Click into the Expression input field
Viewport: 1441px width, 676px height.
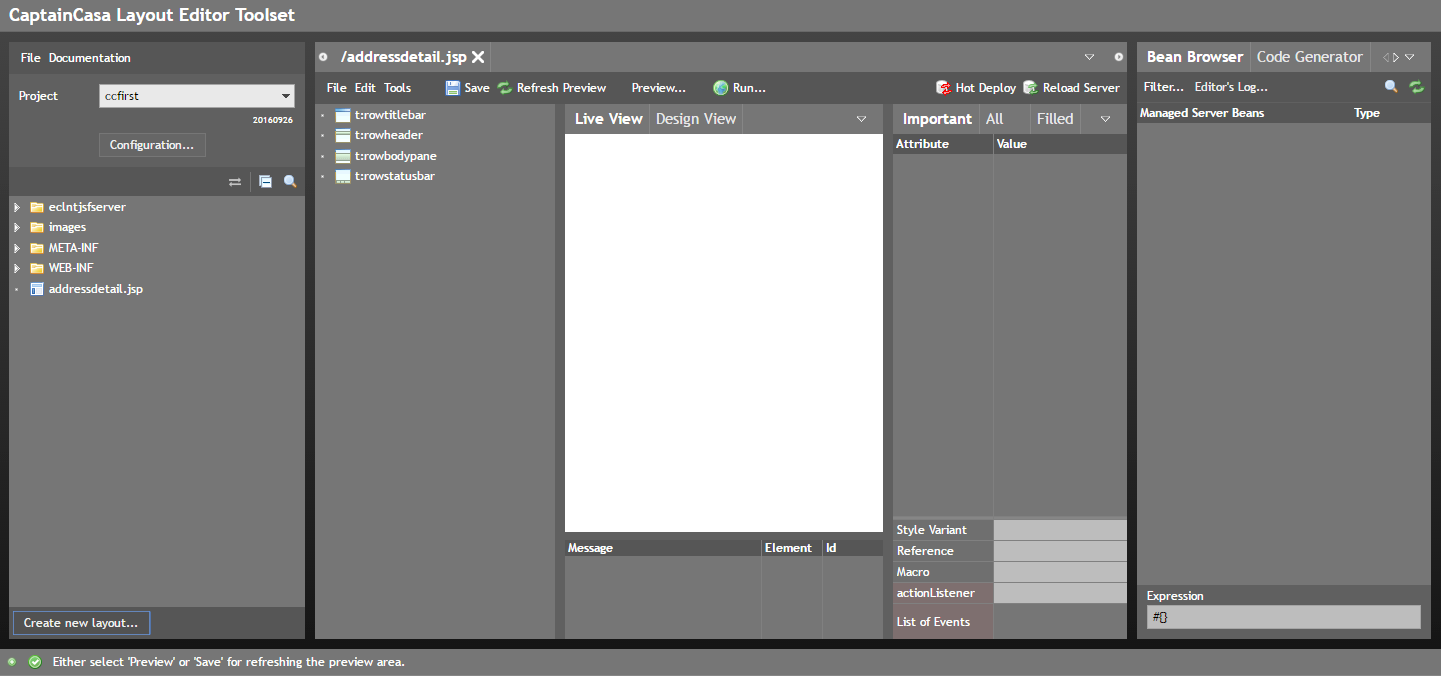click(1283, 618)
